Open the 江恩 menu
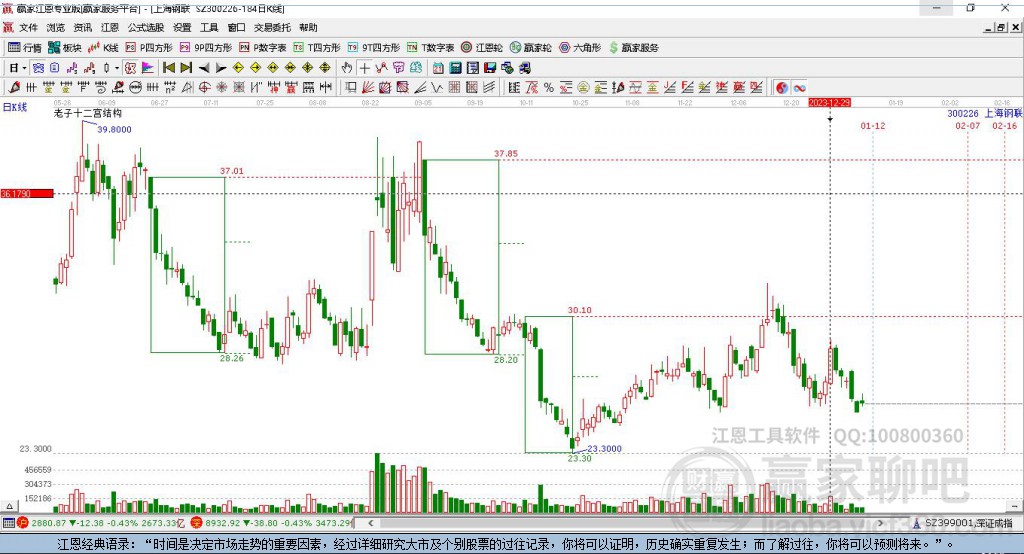The width and height of the screenshot is (1024, 554). 110,27
